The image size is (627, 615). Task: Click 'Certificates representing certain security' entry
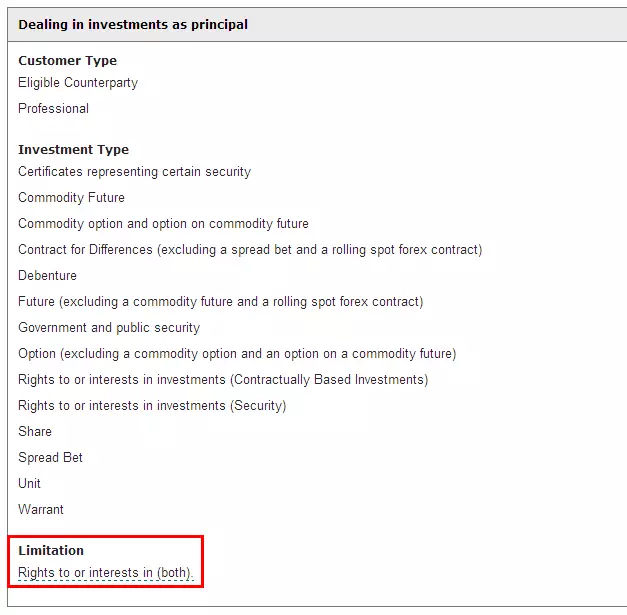(134, 172)
